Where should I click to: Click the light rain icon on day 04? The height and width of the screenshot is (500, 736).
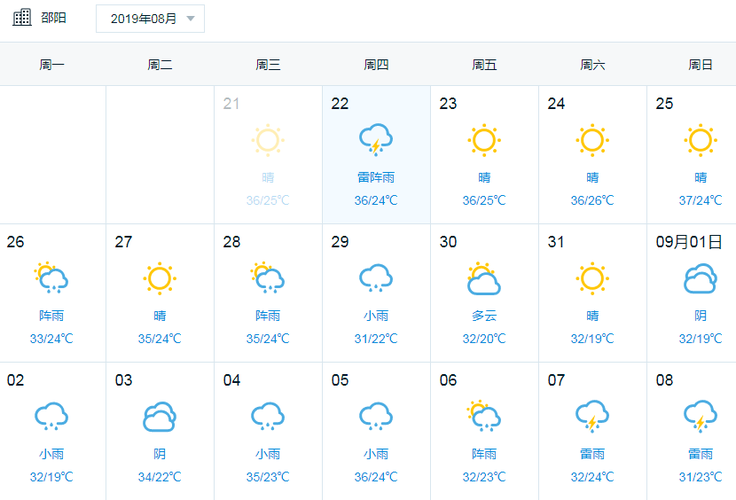coord(268,416)
